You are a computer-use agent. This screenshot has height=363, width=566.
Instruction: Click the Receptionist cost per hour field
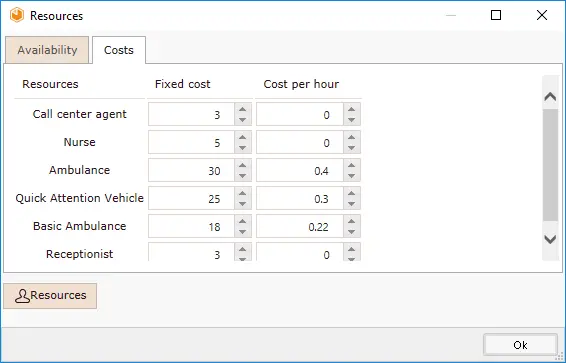coord(300,252)
